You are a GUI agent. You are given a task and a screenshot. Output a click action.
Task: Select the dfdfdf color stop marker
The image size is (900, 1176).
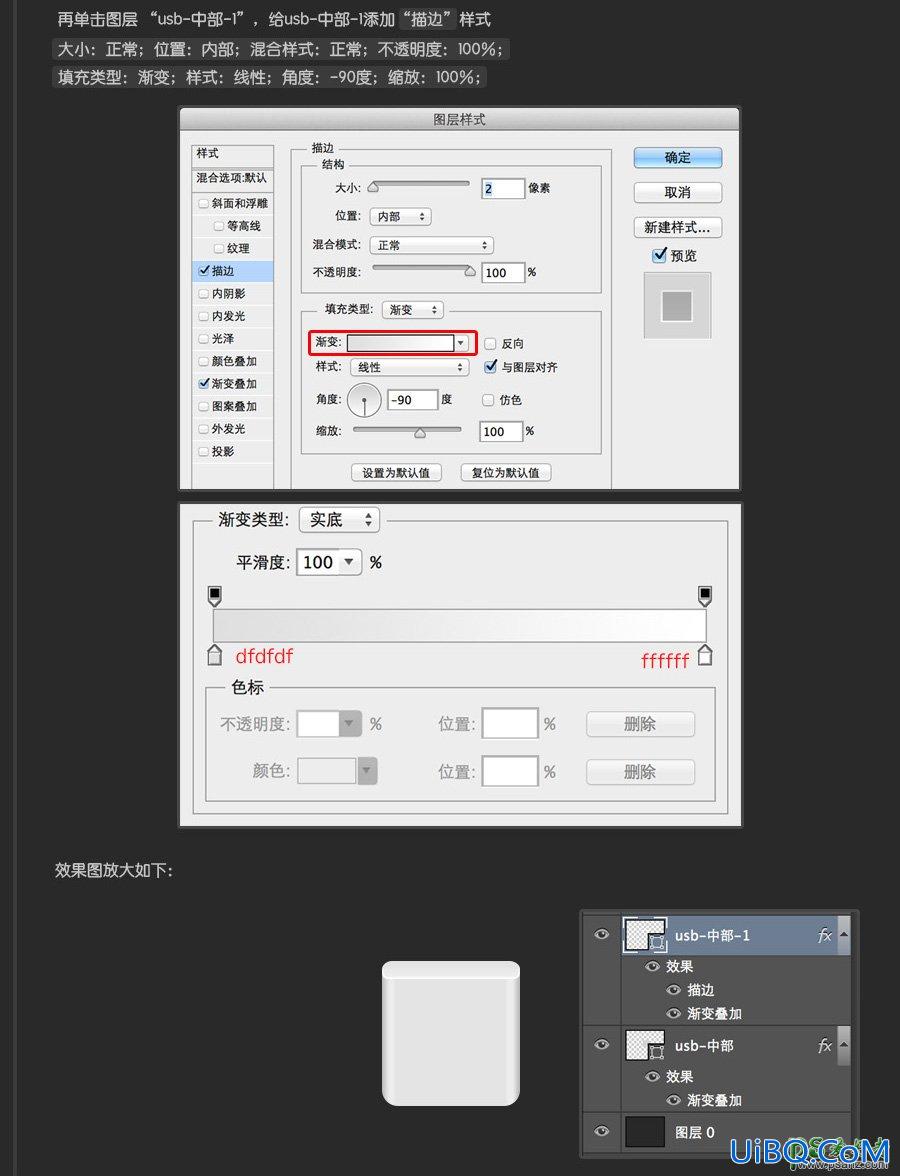coord(214,655)
